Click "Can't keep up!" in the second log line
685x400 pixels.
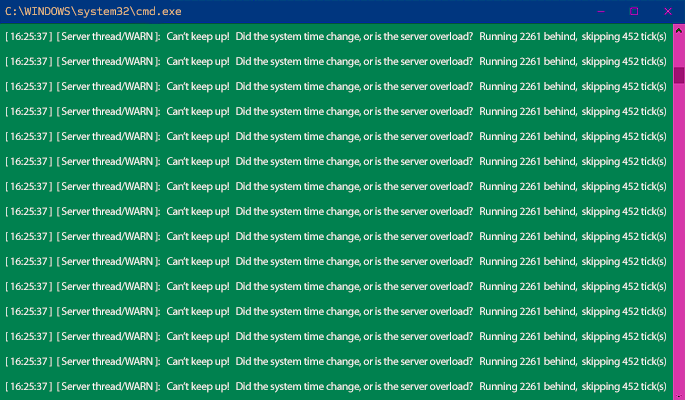198,61
